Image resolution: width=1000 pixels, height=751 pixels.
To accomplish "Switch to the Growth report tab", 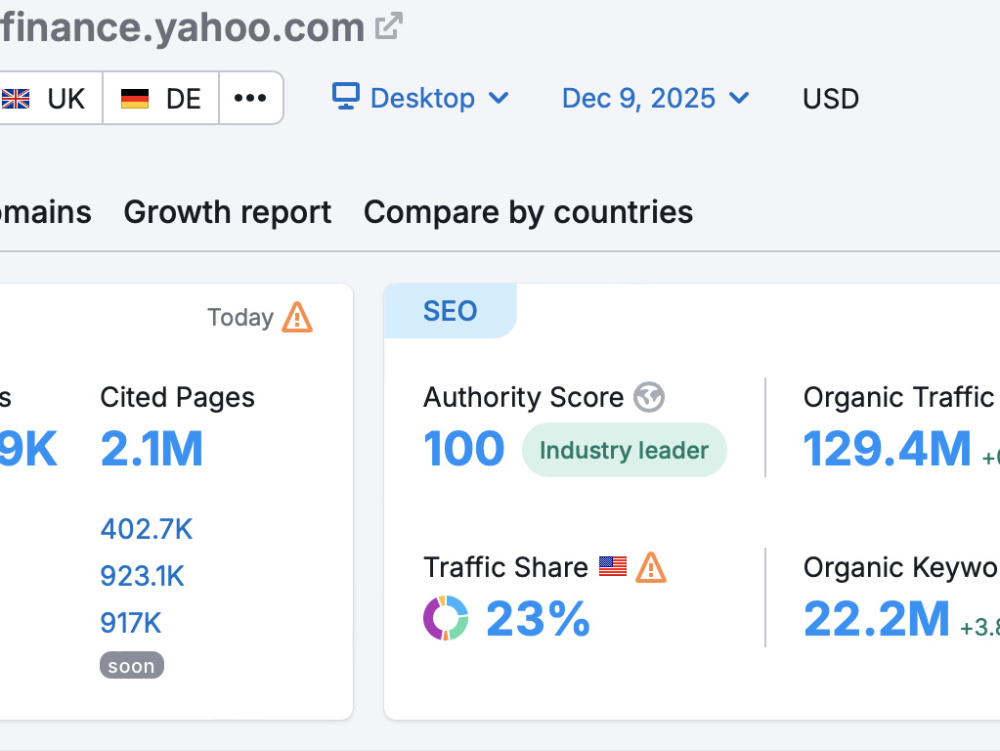I will point(228,212).
